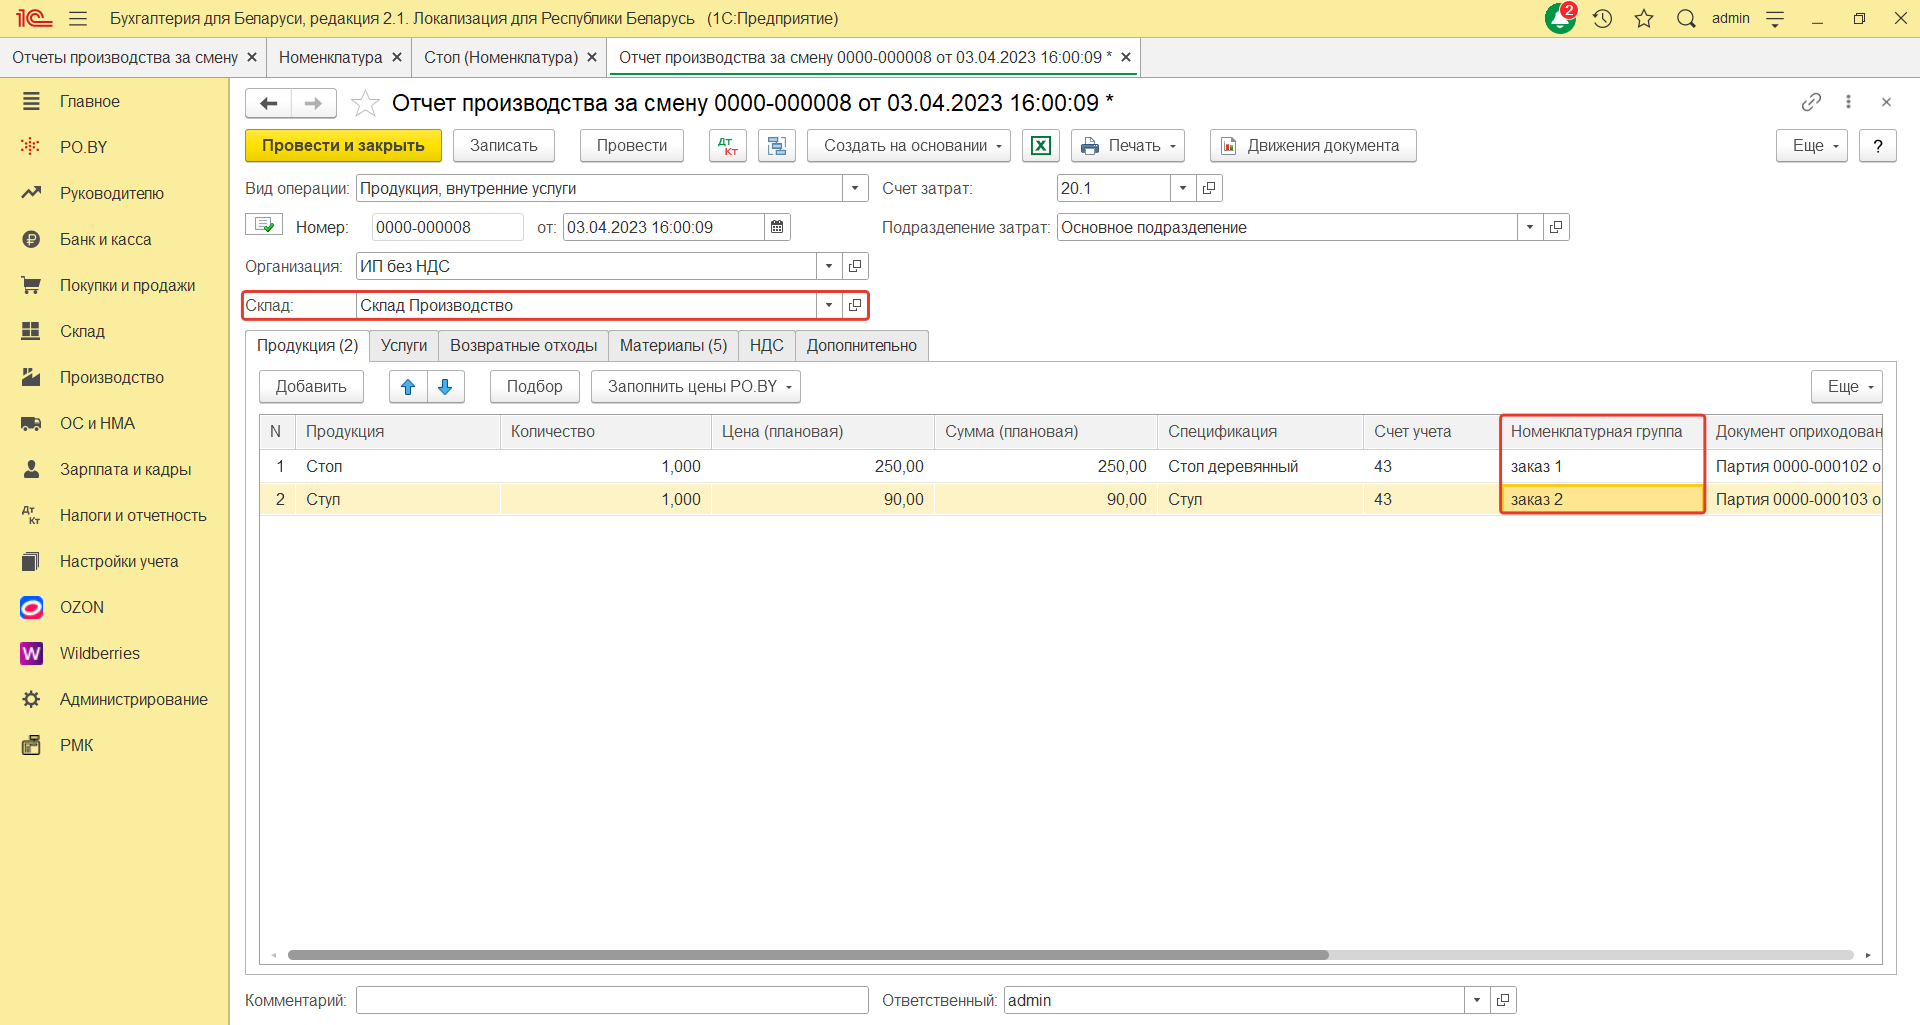Open the 1C main menu hamburger icon
This screenshot has height=1025, width=1920.
78,18
